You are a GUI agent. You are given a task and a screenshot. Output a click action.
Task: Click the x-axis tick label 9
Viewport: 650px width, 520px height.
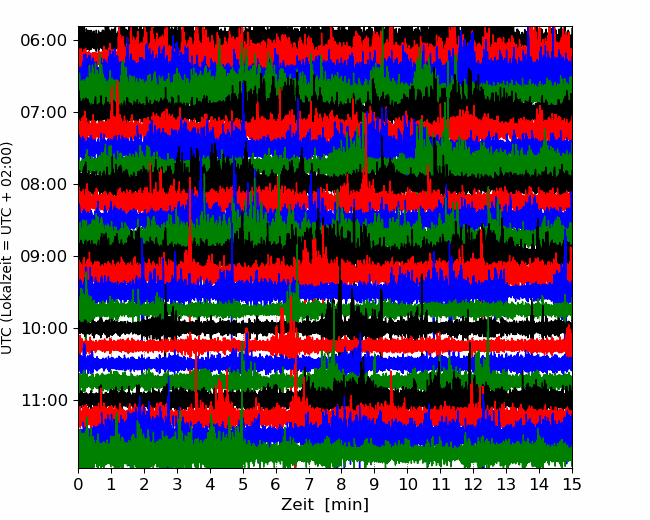click(375, 484)
